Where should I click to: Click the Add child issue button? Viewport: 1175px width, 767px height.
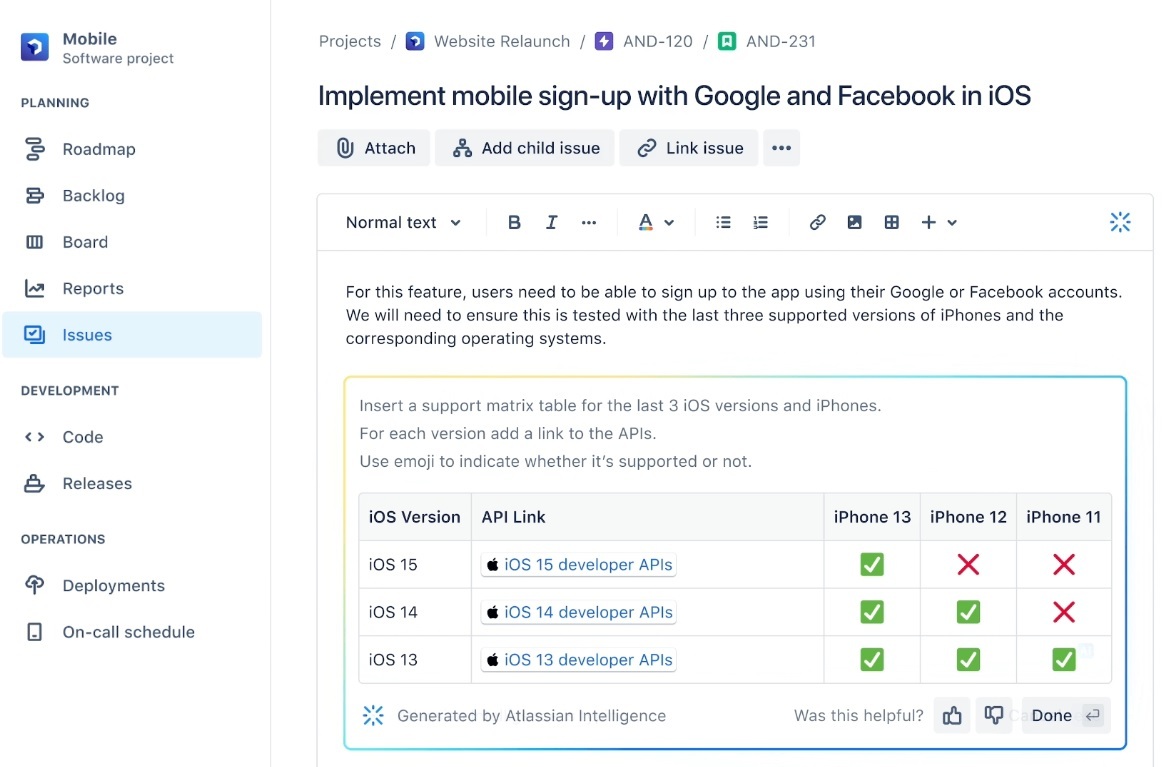tap(524, 147)
